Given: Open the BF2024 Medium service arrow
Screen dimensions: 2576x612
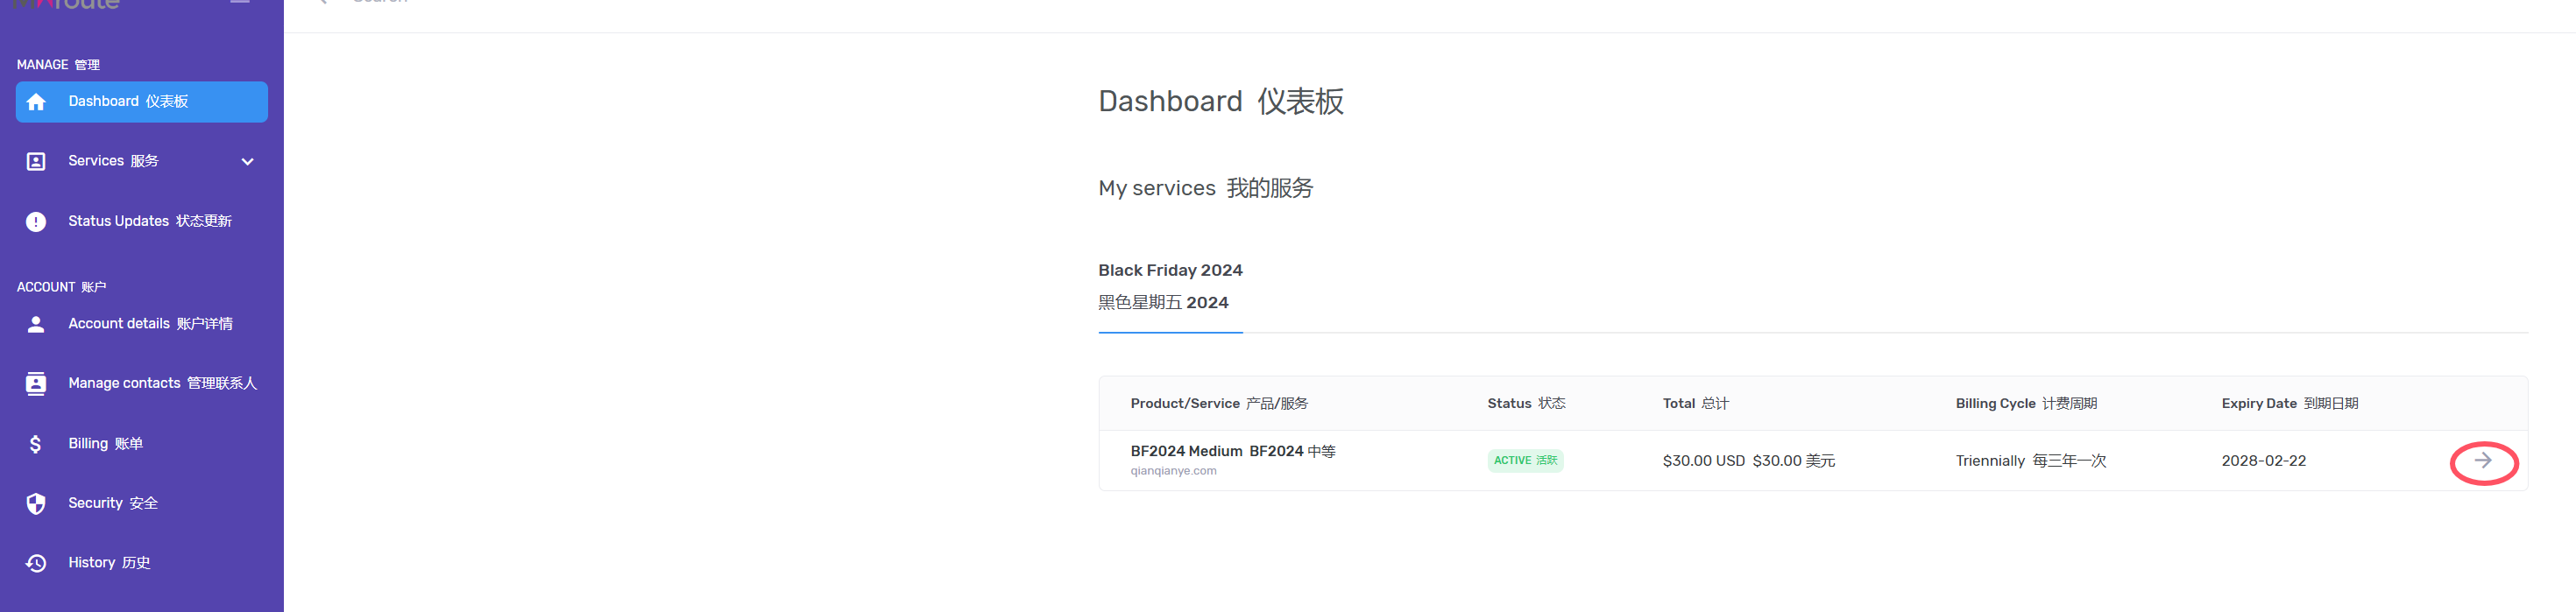Looking at the screenshot, I should (2482, 461).
